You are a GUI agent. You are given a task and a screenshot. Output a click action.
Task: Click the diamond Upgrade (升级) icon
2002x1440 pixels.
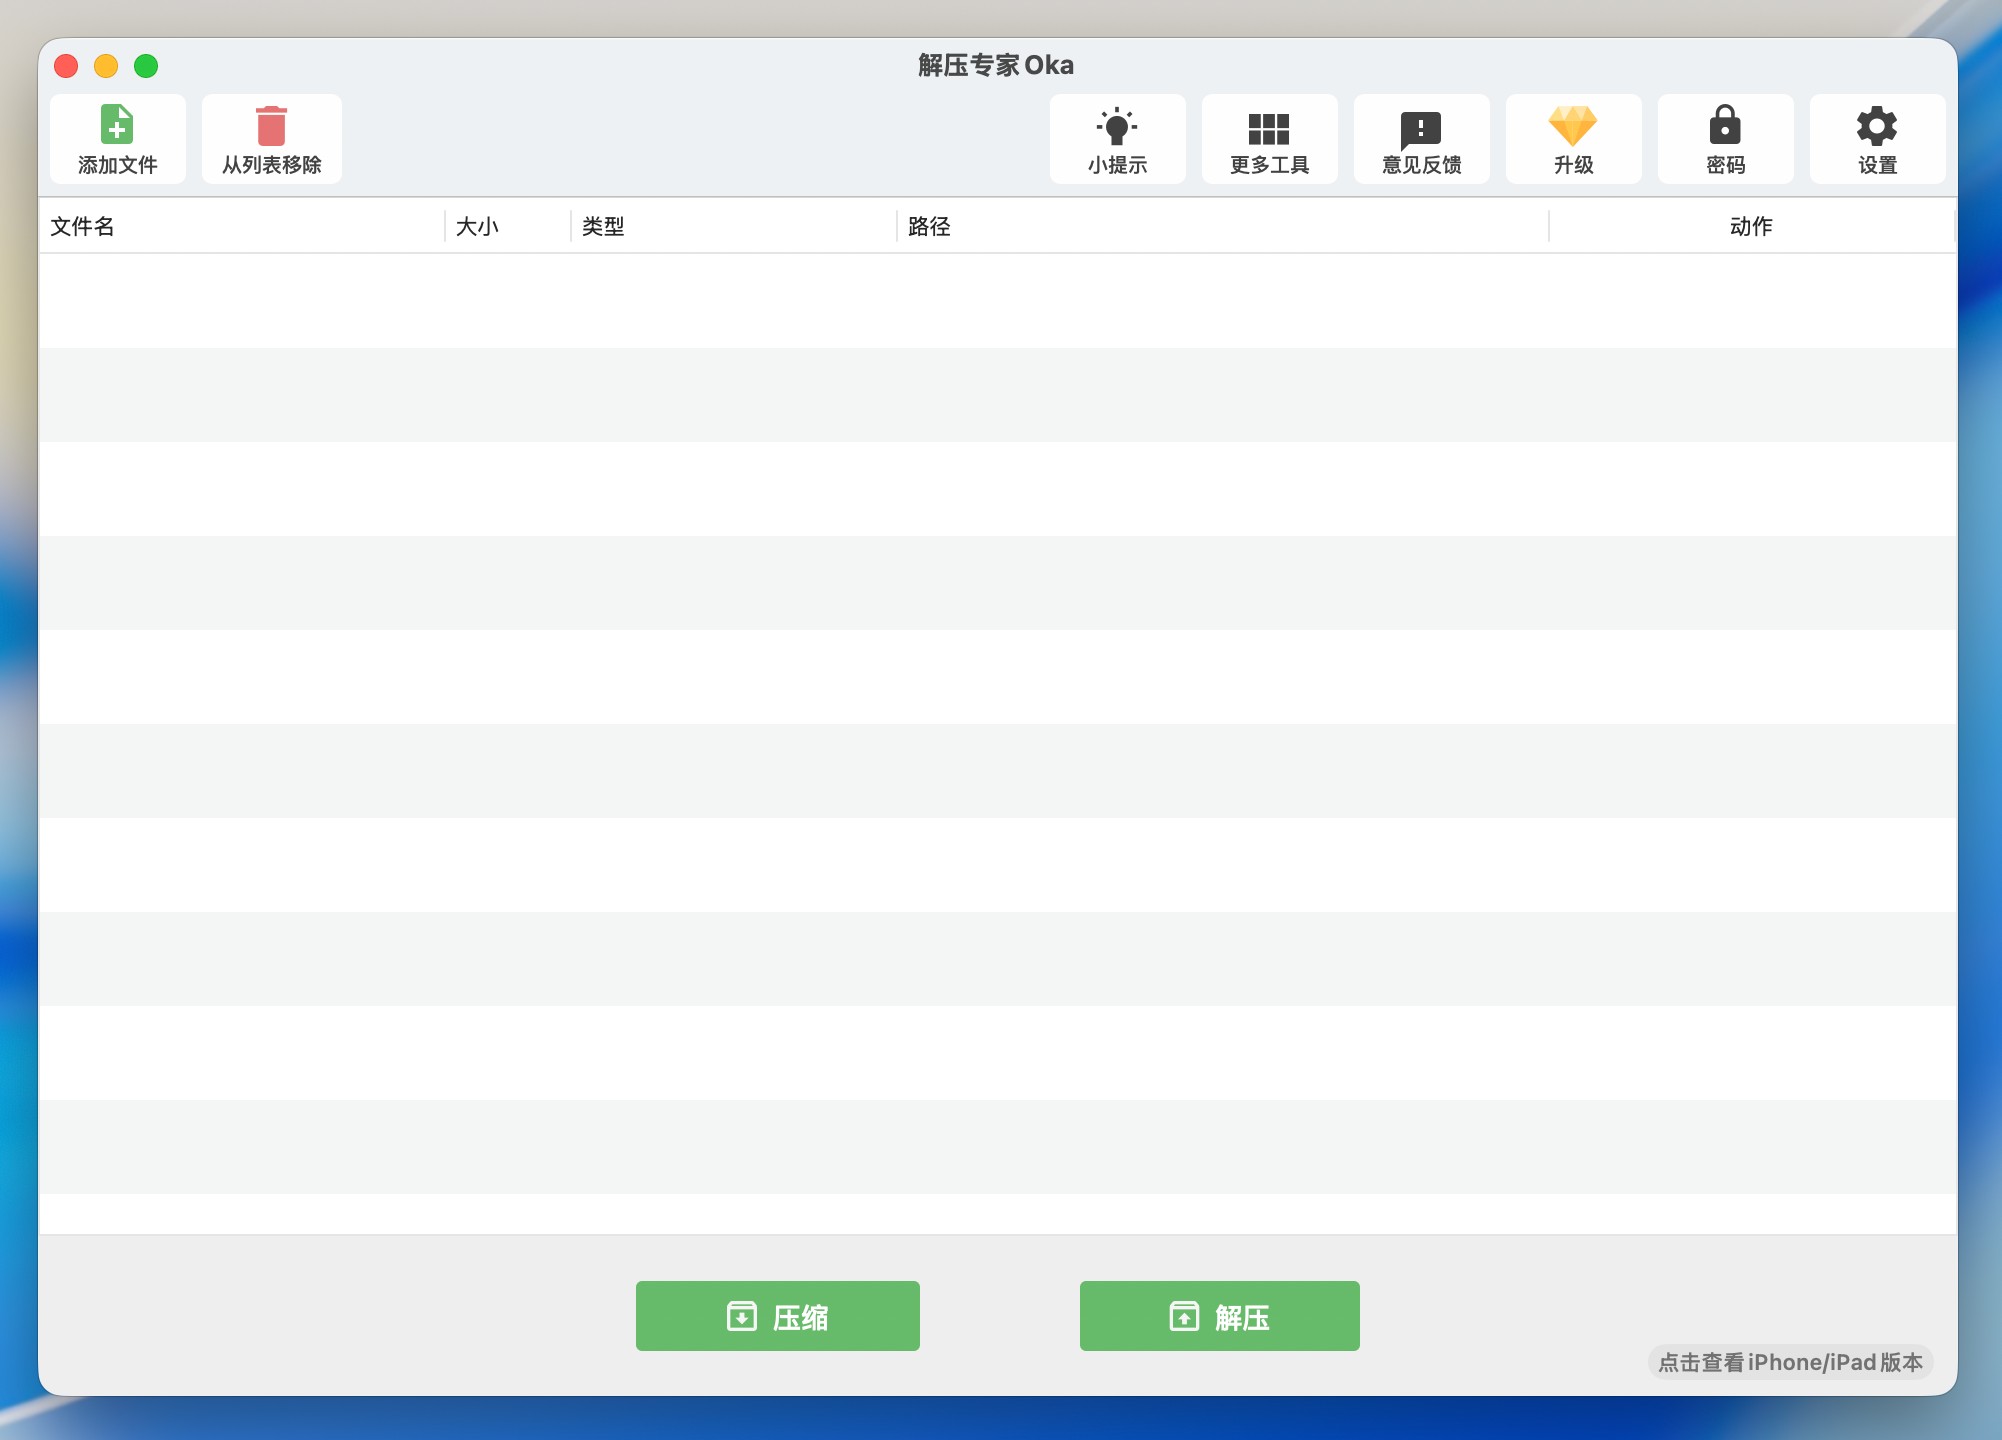(x=1573, y=126)
